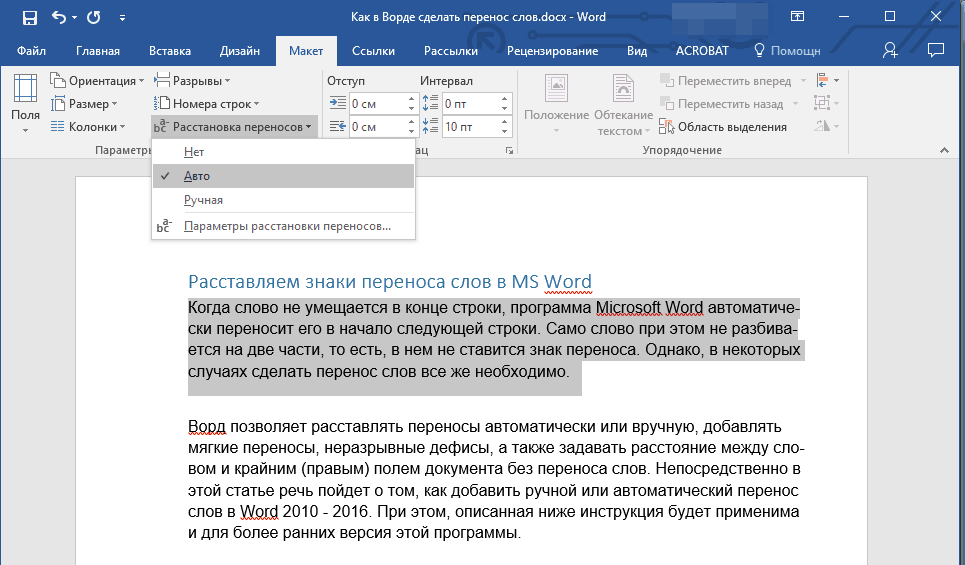Open the Ориентация dropdown
The image size is (965, 565).
(97, 81)
